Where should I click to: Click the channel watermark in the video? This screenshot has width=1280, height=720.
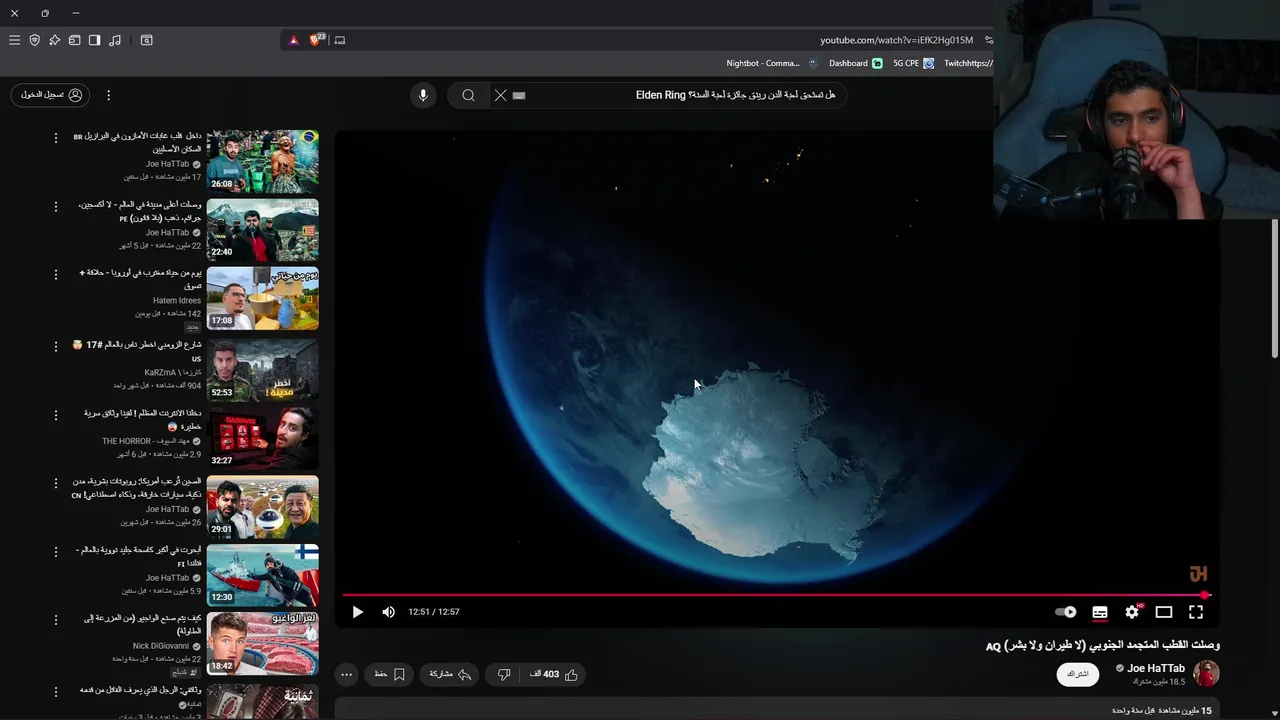[1198, 574]
